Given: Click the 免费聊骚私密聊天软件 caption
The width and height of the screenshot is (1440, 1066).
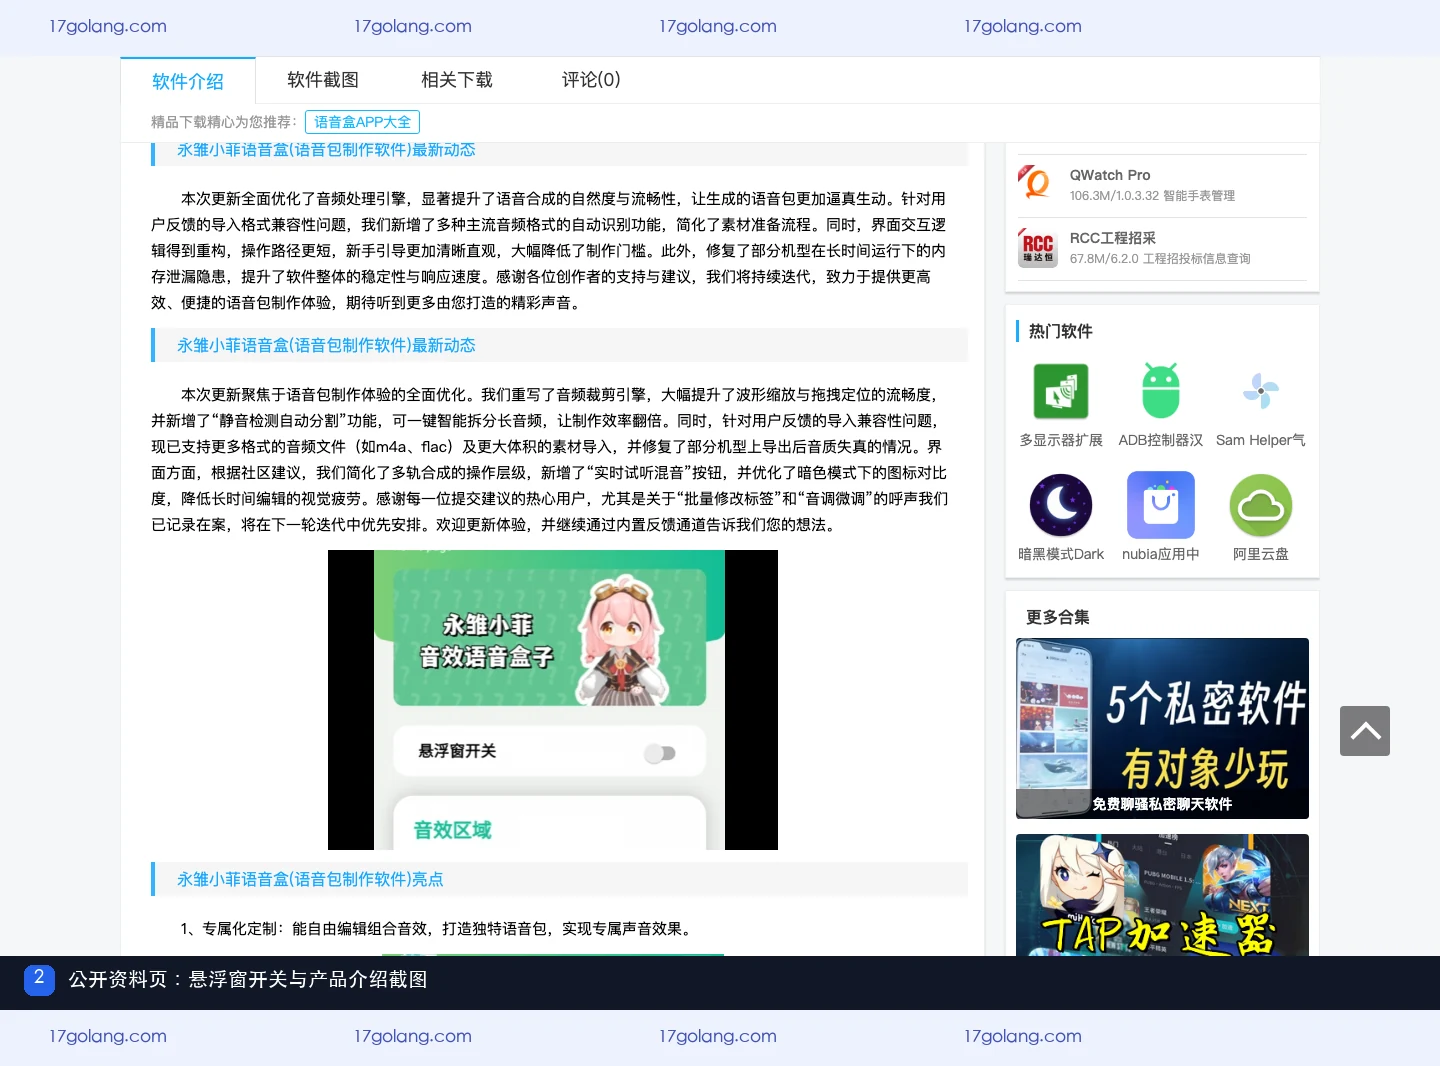Looking at the screenshot, I should click(x=1162, y=804).
